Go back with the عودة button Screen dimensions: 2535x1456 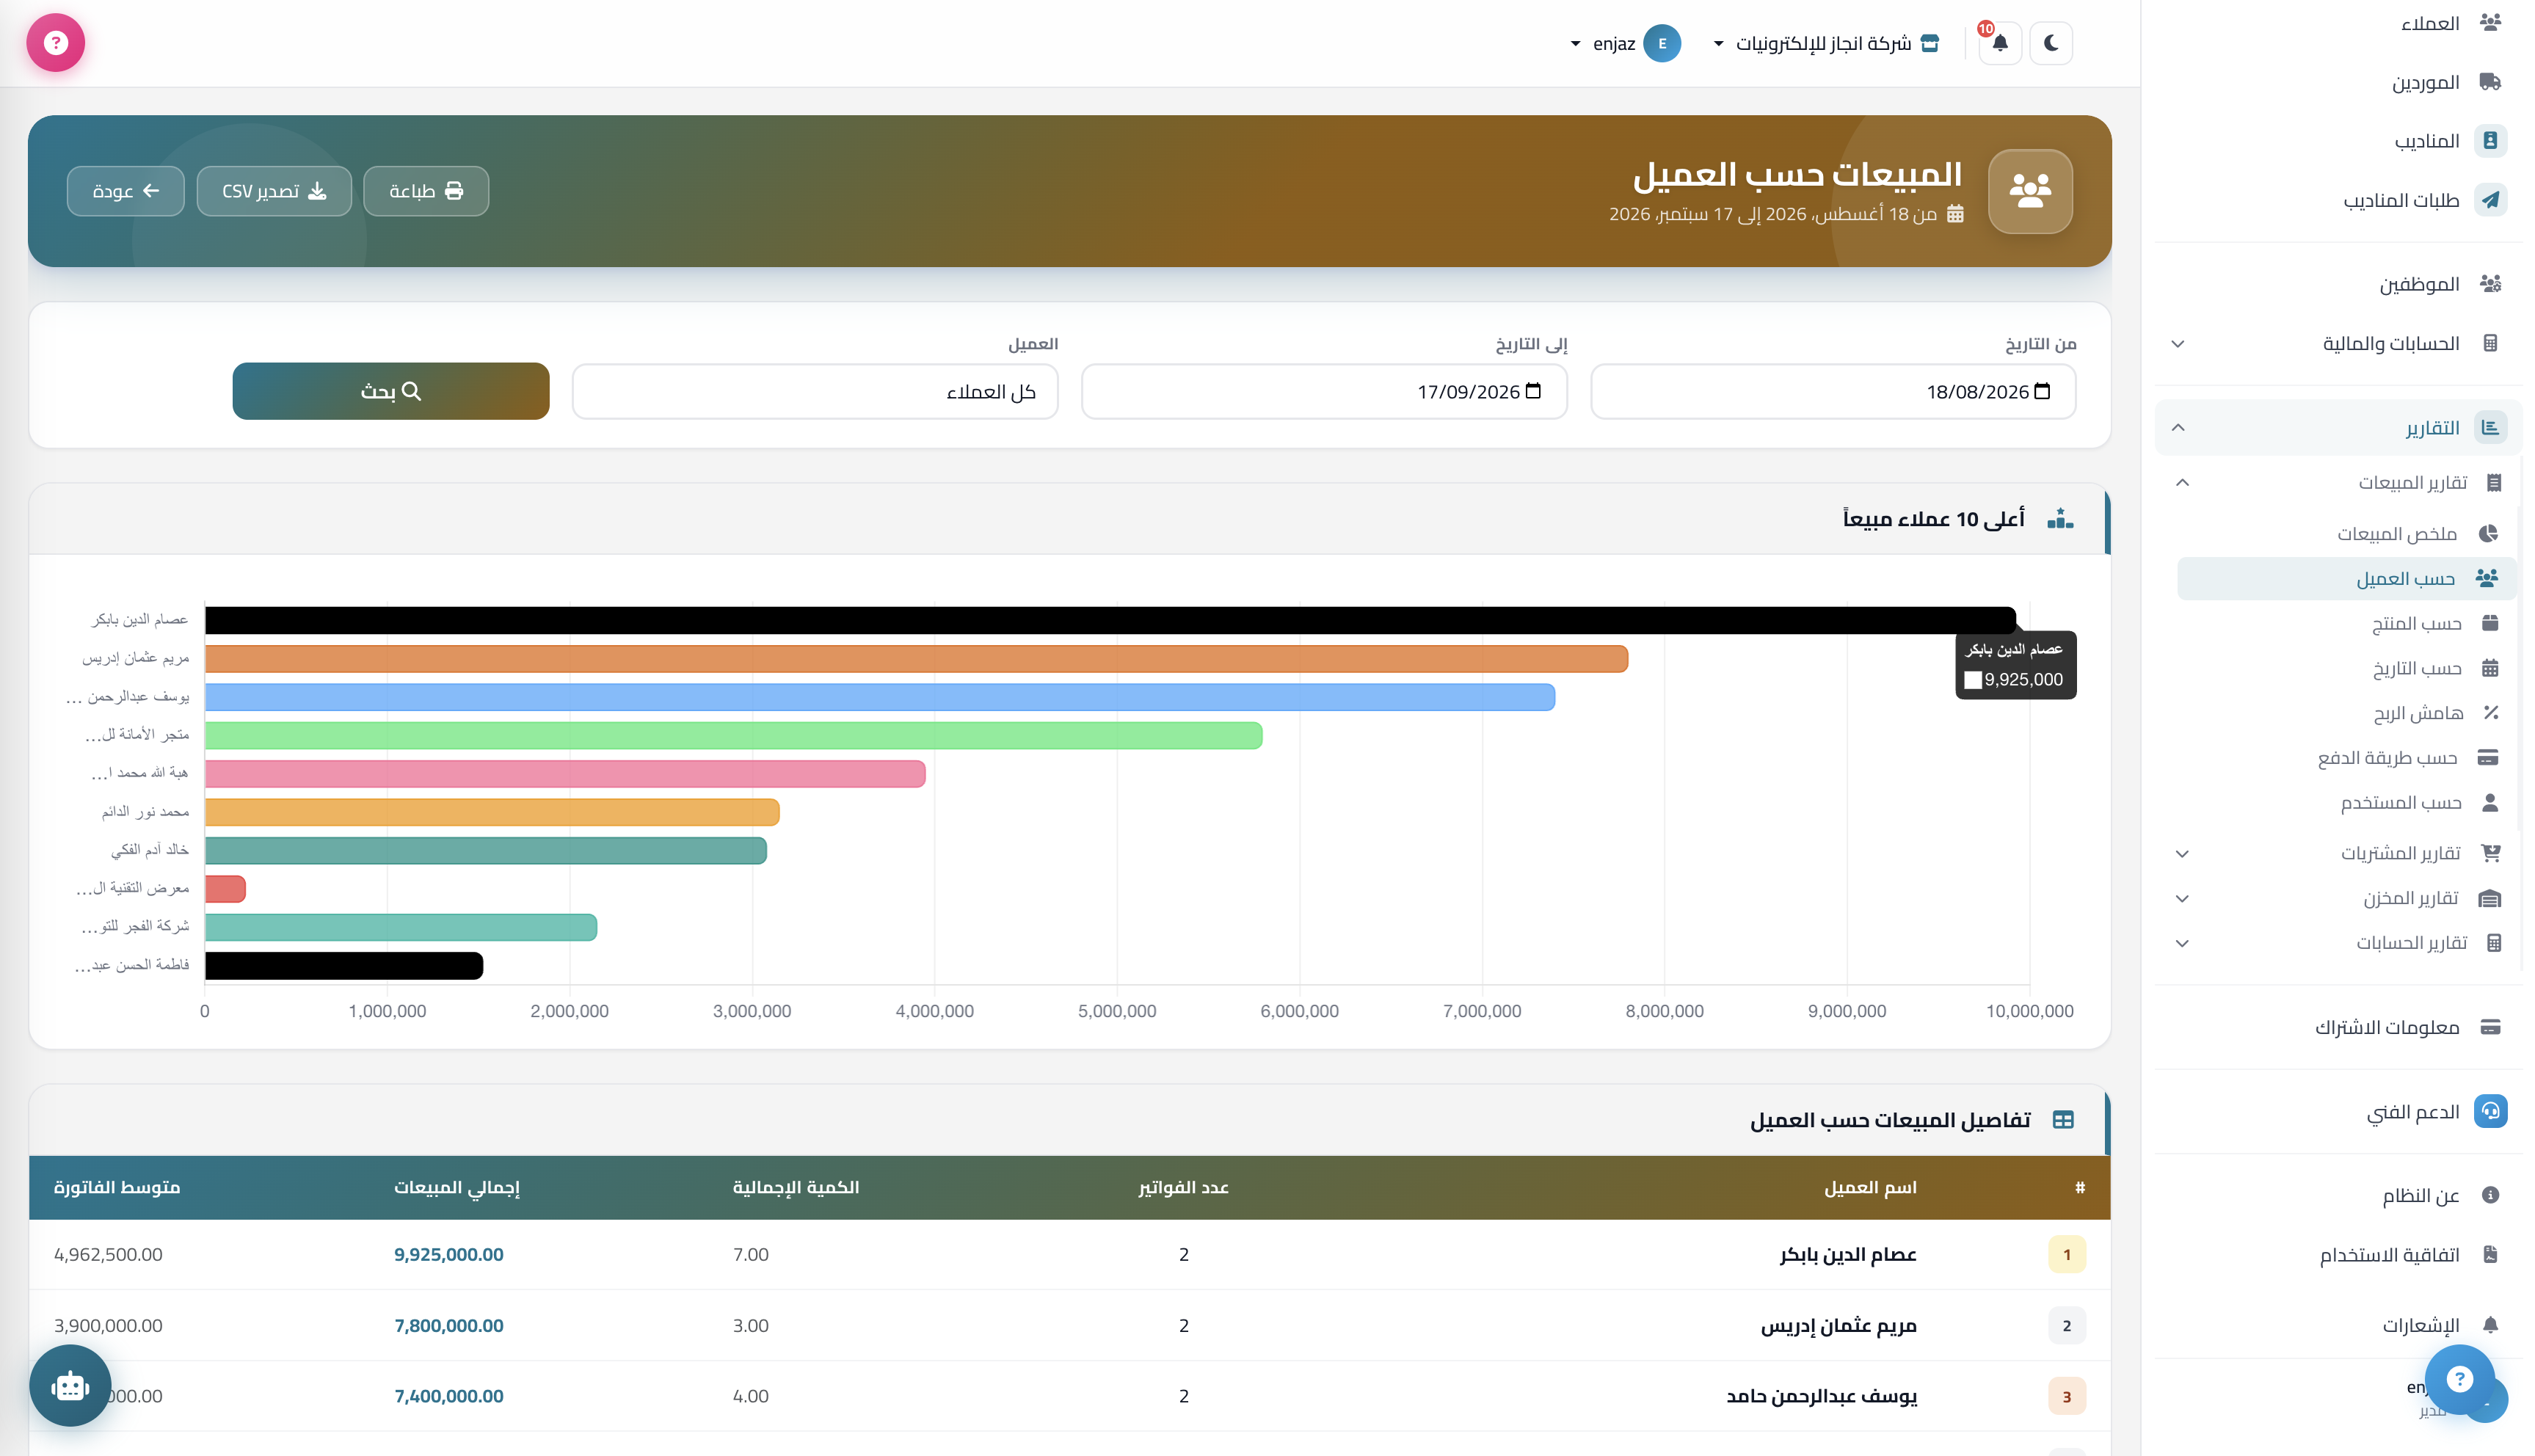click(126, 191)
